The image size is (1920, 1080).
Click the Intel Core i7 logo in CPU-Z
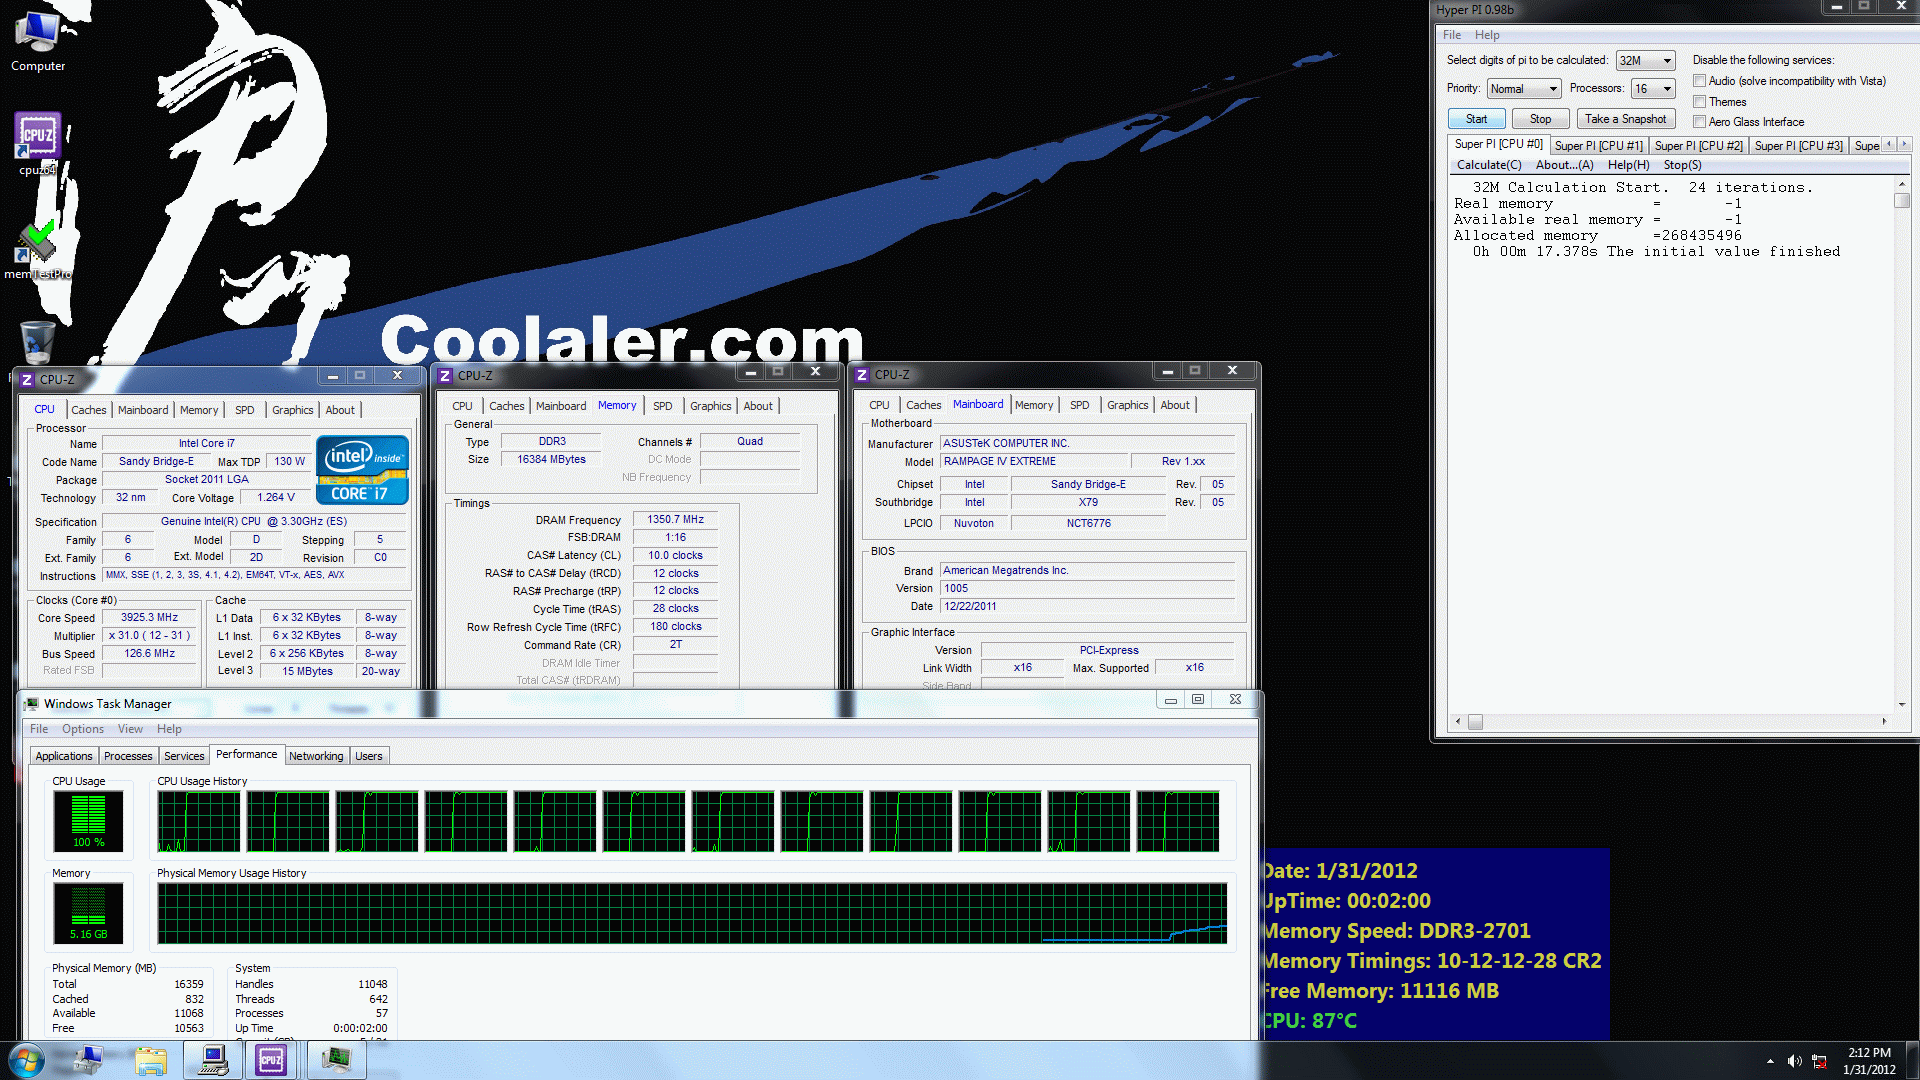(362, 469)
